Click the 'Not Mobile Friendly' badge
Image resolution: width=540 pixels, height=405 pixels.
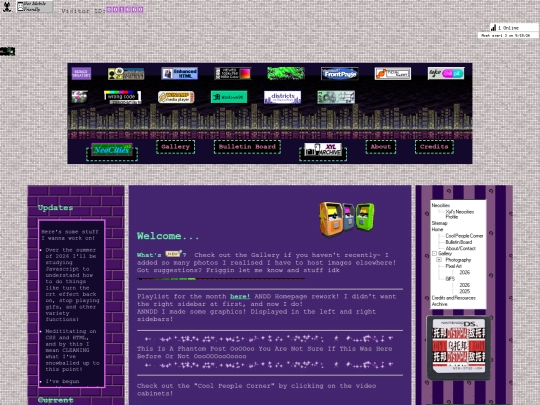point(35,6)
